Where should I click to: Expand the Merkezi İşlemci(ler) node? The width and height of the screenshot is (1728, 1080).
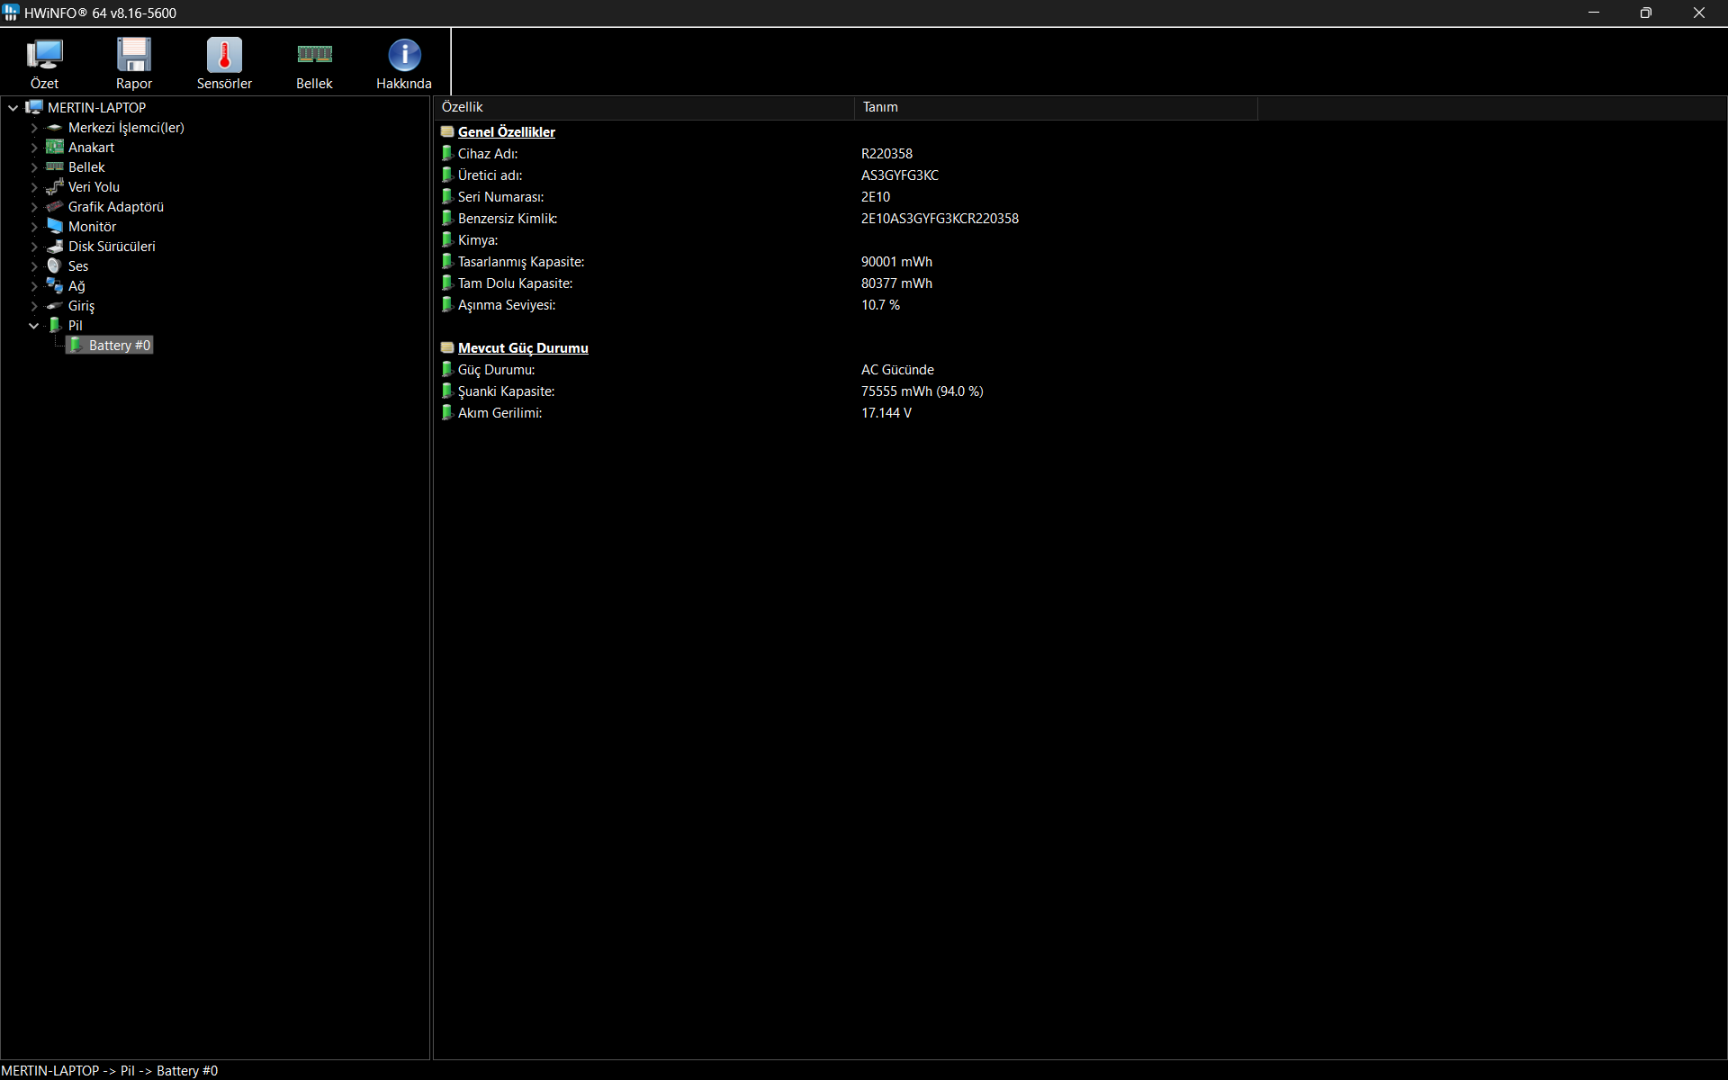click(34, 127)
